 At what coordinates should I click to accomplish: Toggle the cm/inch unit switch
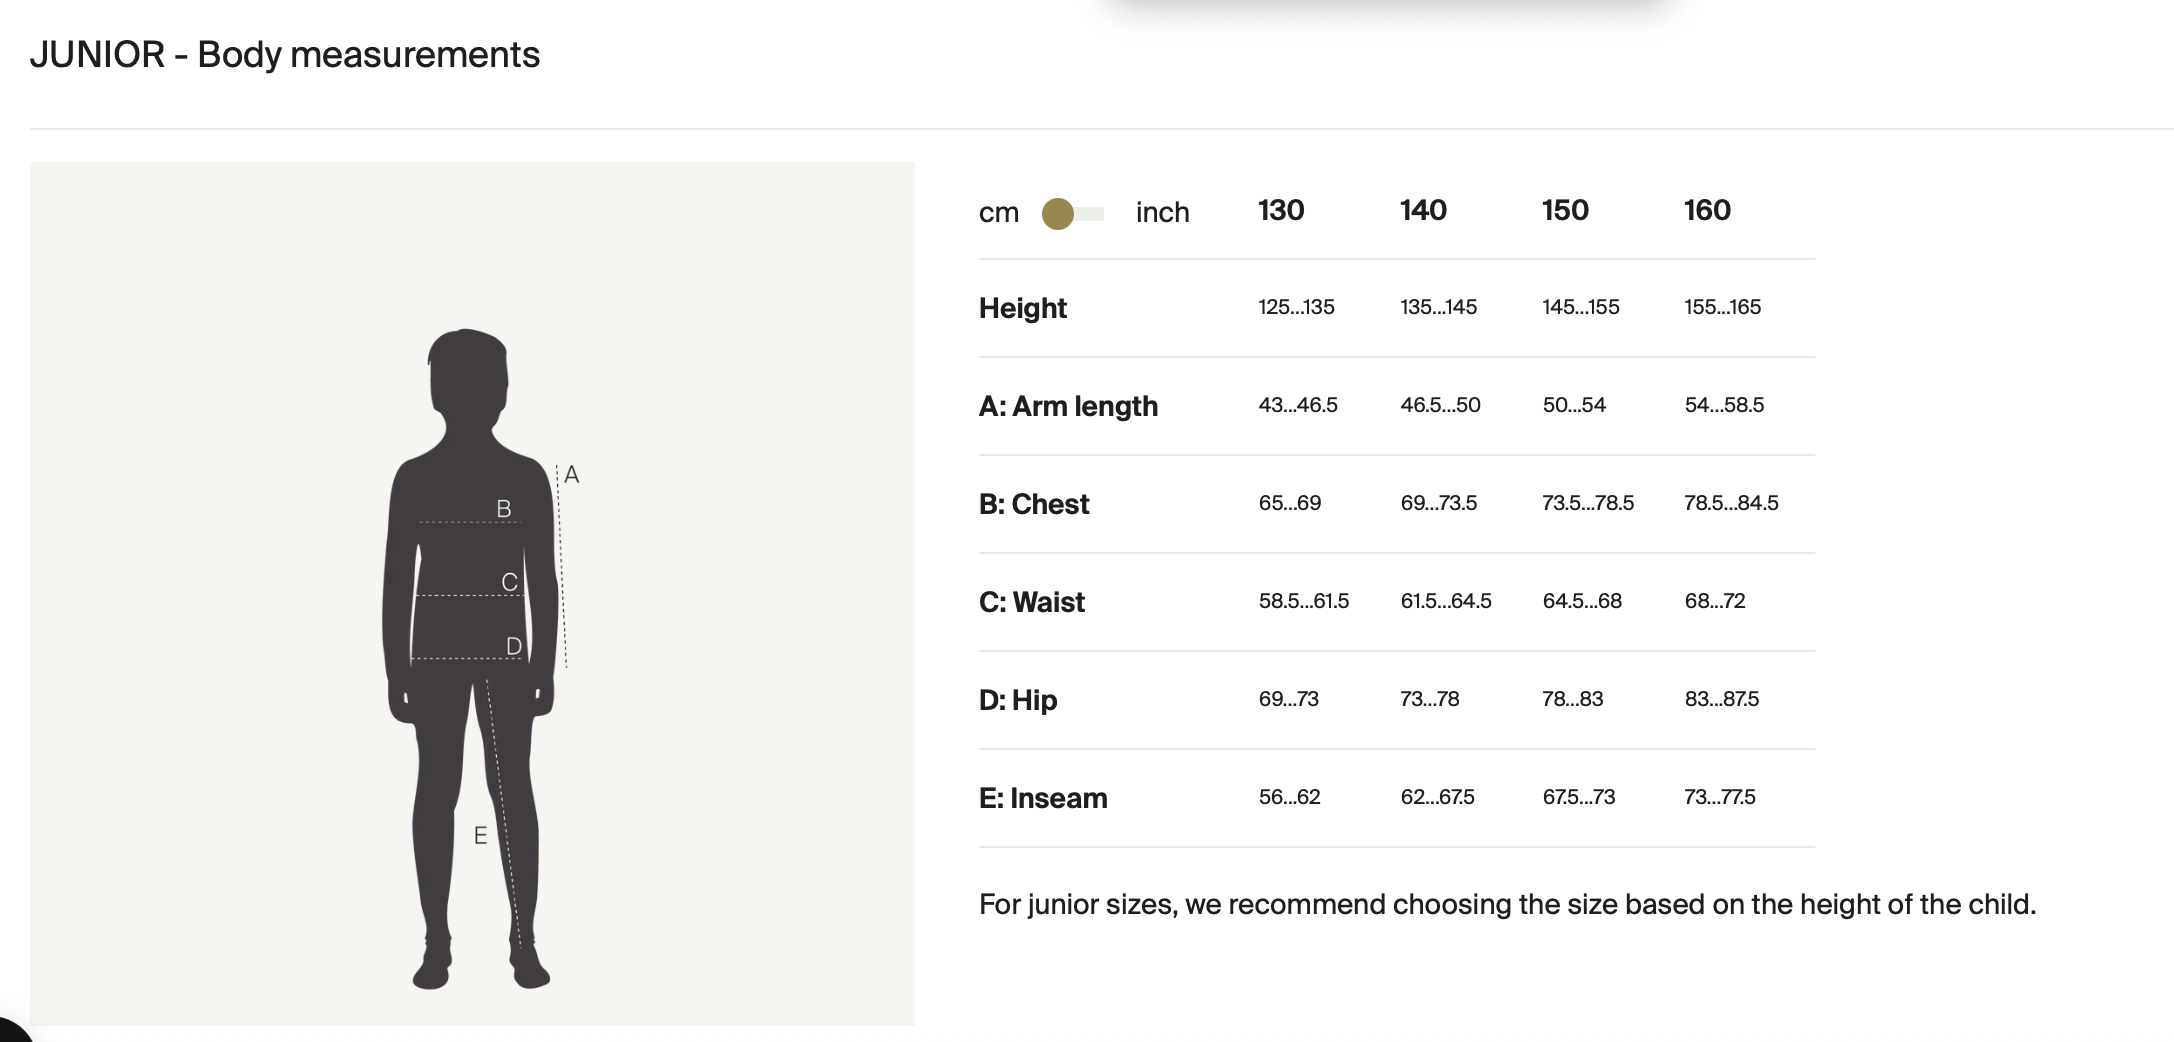tap(1073, 213)
